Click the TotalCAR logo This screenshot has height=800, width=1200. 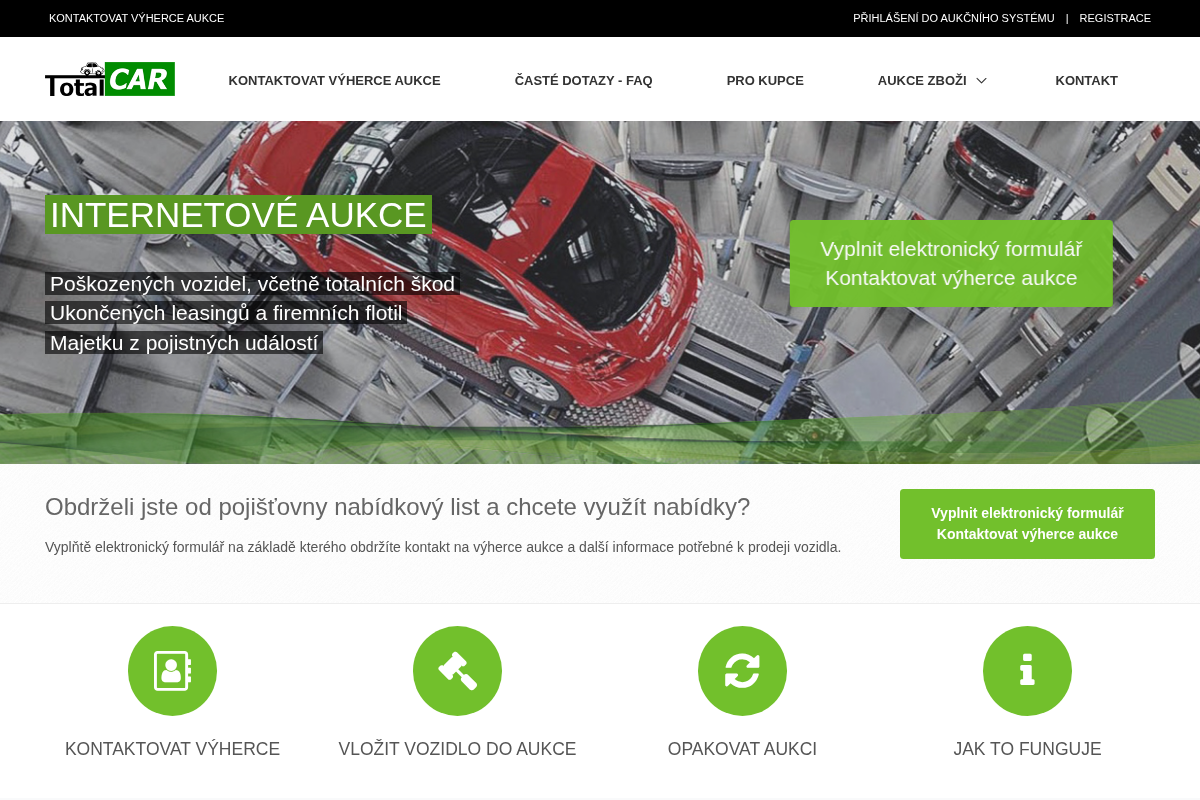[110, 79]
